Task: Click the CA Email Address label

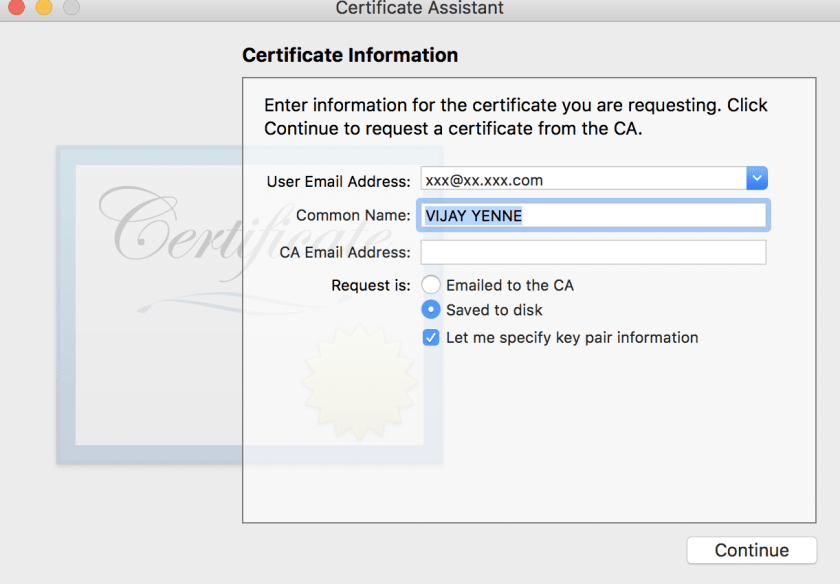Action: point(345,252)
